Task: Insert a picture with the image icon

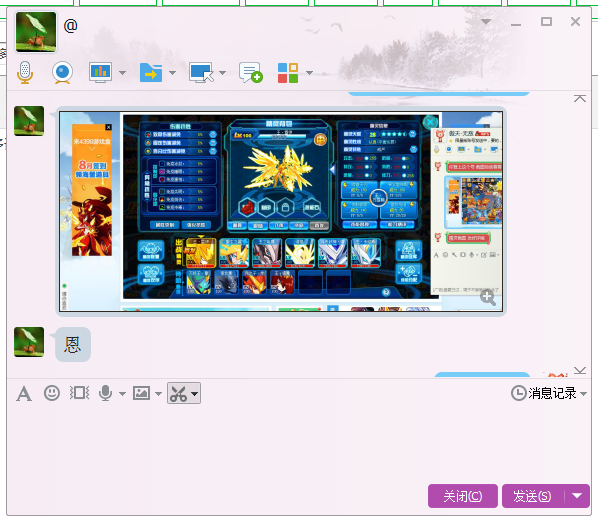Action: point(141,393)
